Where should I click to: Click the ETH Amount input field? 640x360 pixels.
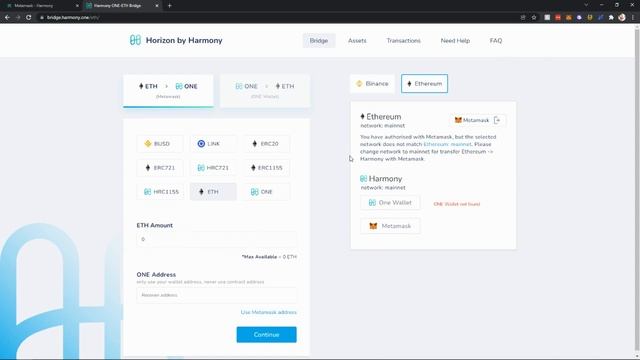pyautogui.click(x=217, y=239)
